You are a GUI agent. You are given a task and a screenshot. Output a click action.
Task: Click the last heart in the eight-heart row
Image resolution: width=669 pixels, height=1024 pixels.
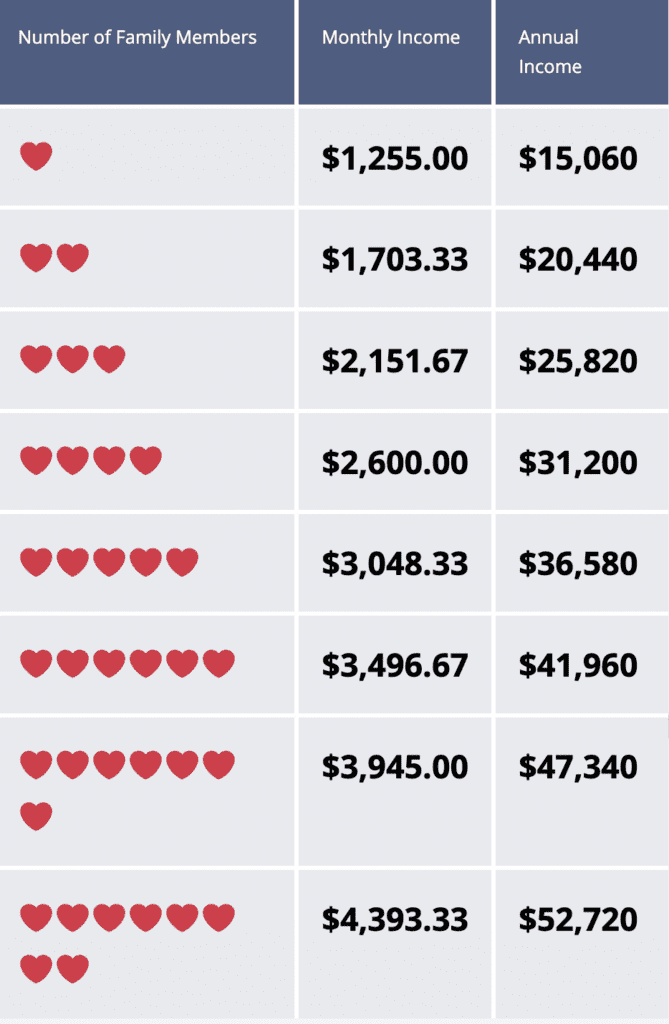tap(72, 968)
